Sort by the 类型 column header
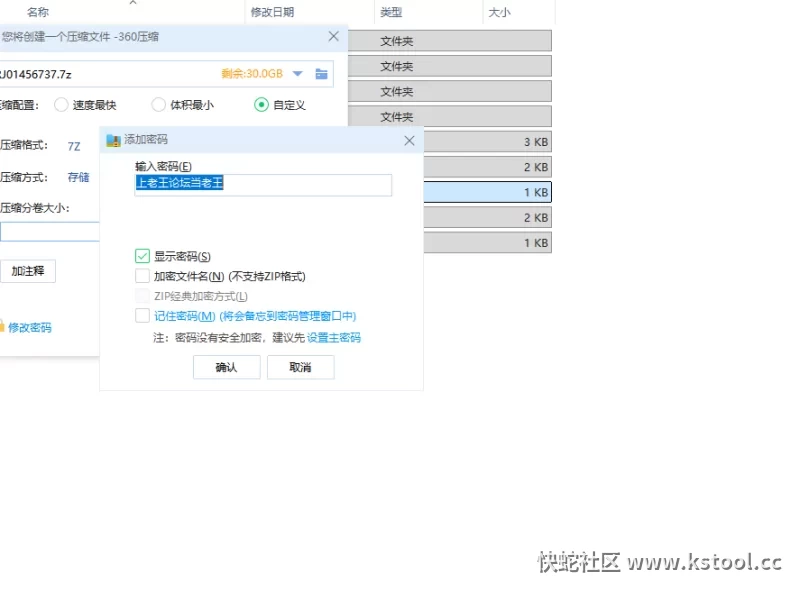The height and width of the screenshot is (611, 800). (x=391, y=12)
